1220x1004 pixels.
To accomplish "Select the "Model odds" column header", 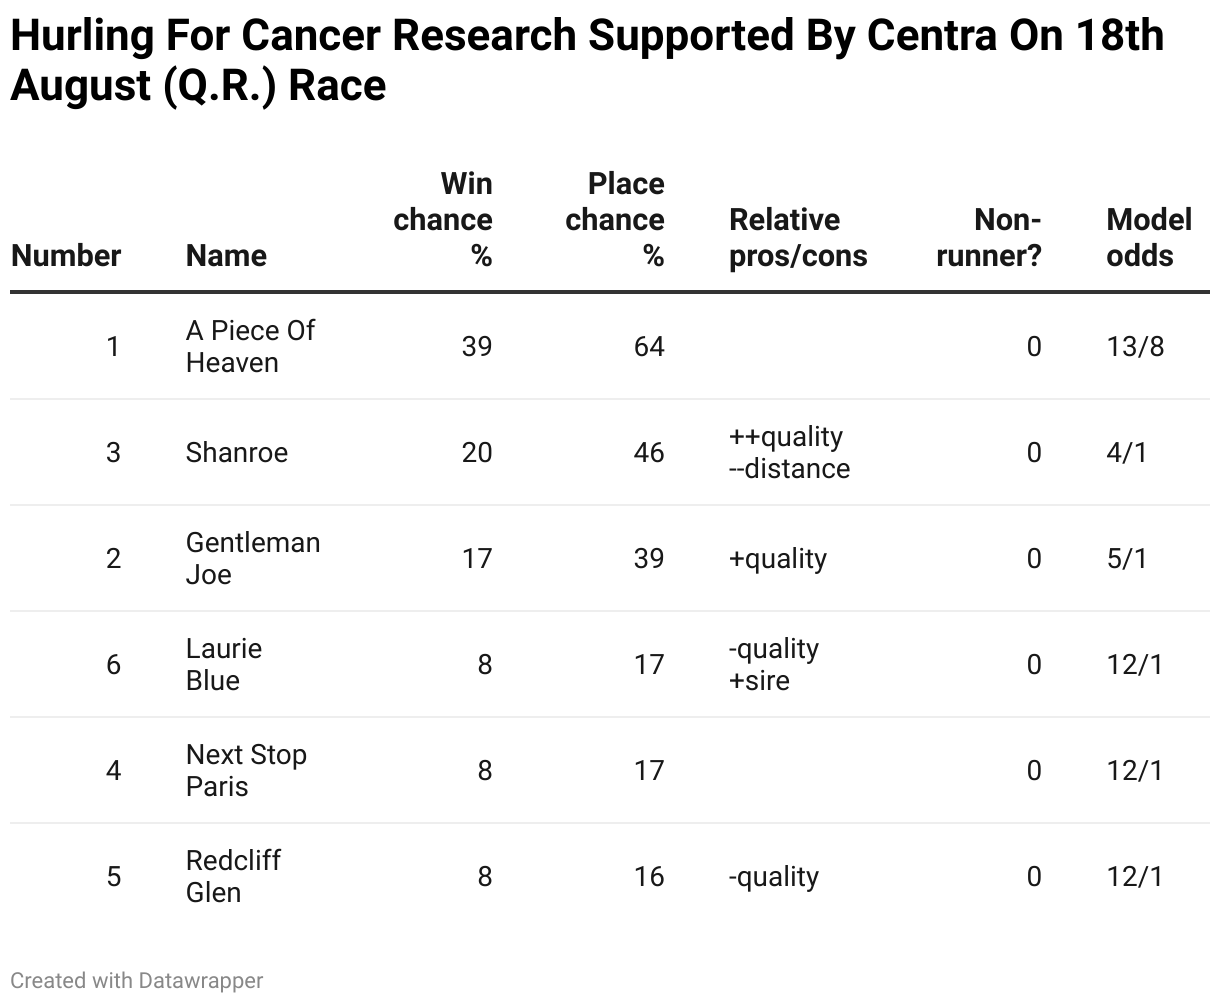I will tap(1149, 238).
